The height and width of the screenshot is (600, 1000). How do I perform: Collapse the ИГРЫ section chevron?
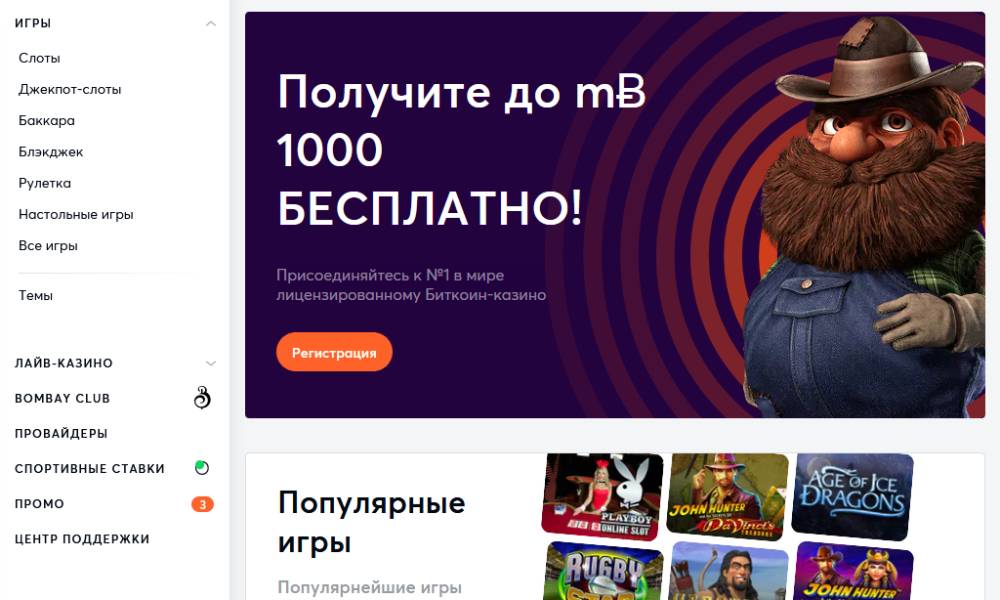211,24
